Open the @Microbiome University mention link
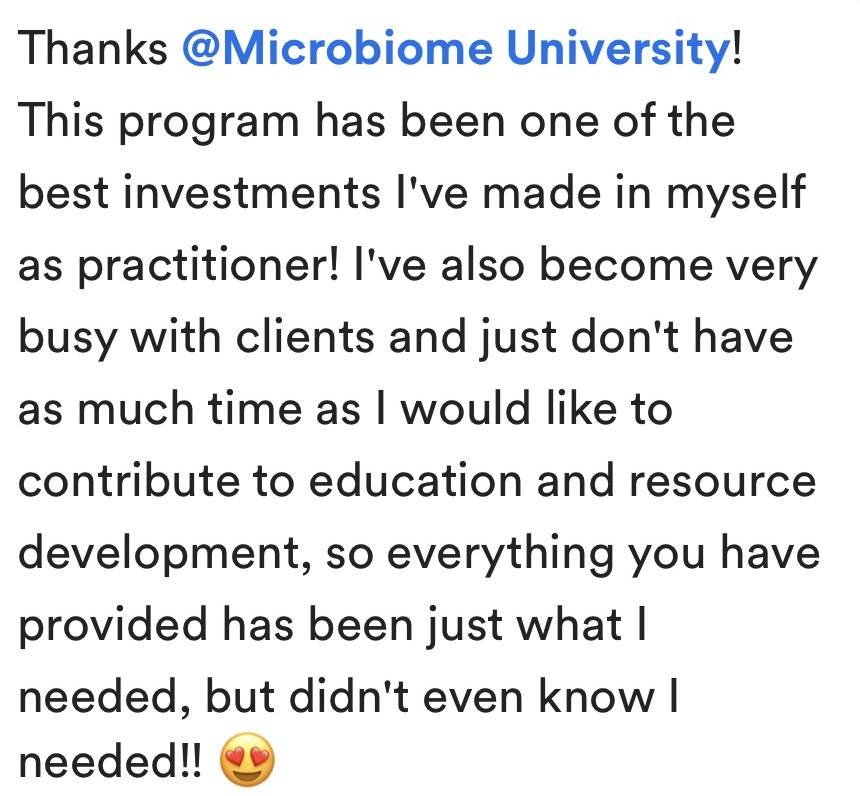860x796 pixels. pos(457,50)
